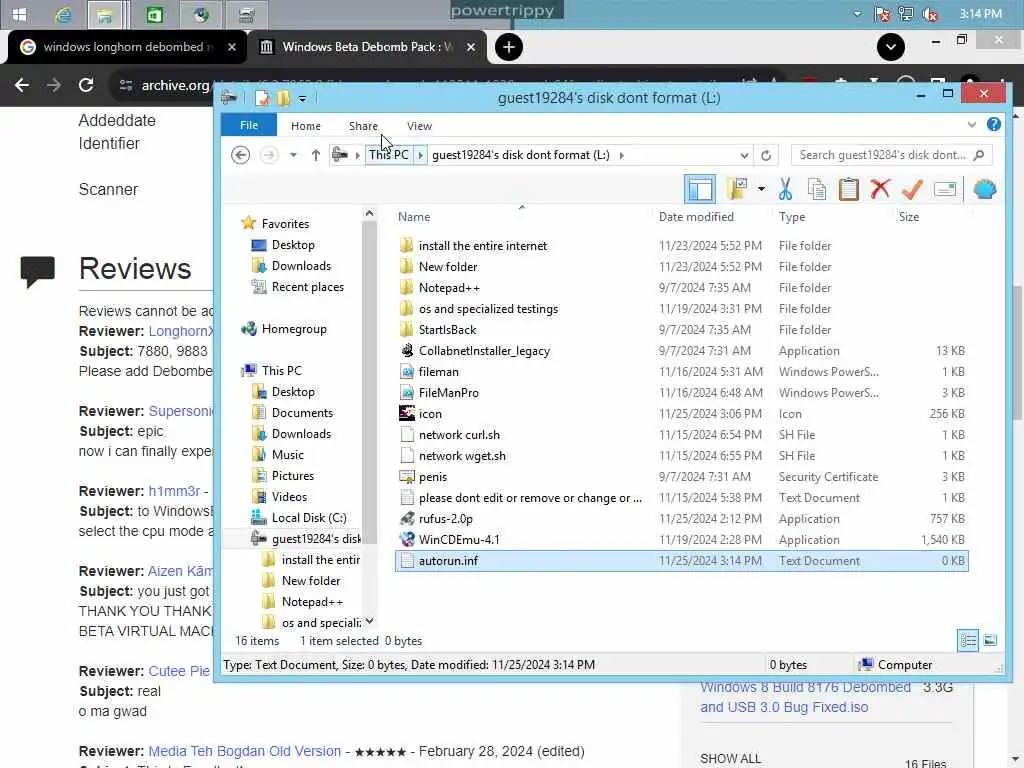Open the chevron after This PC breadcrumb

pyautogui.click(x=420, y=155)
